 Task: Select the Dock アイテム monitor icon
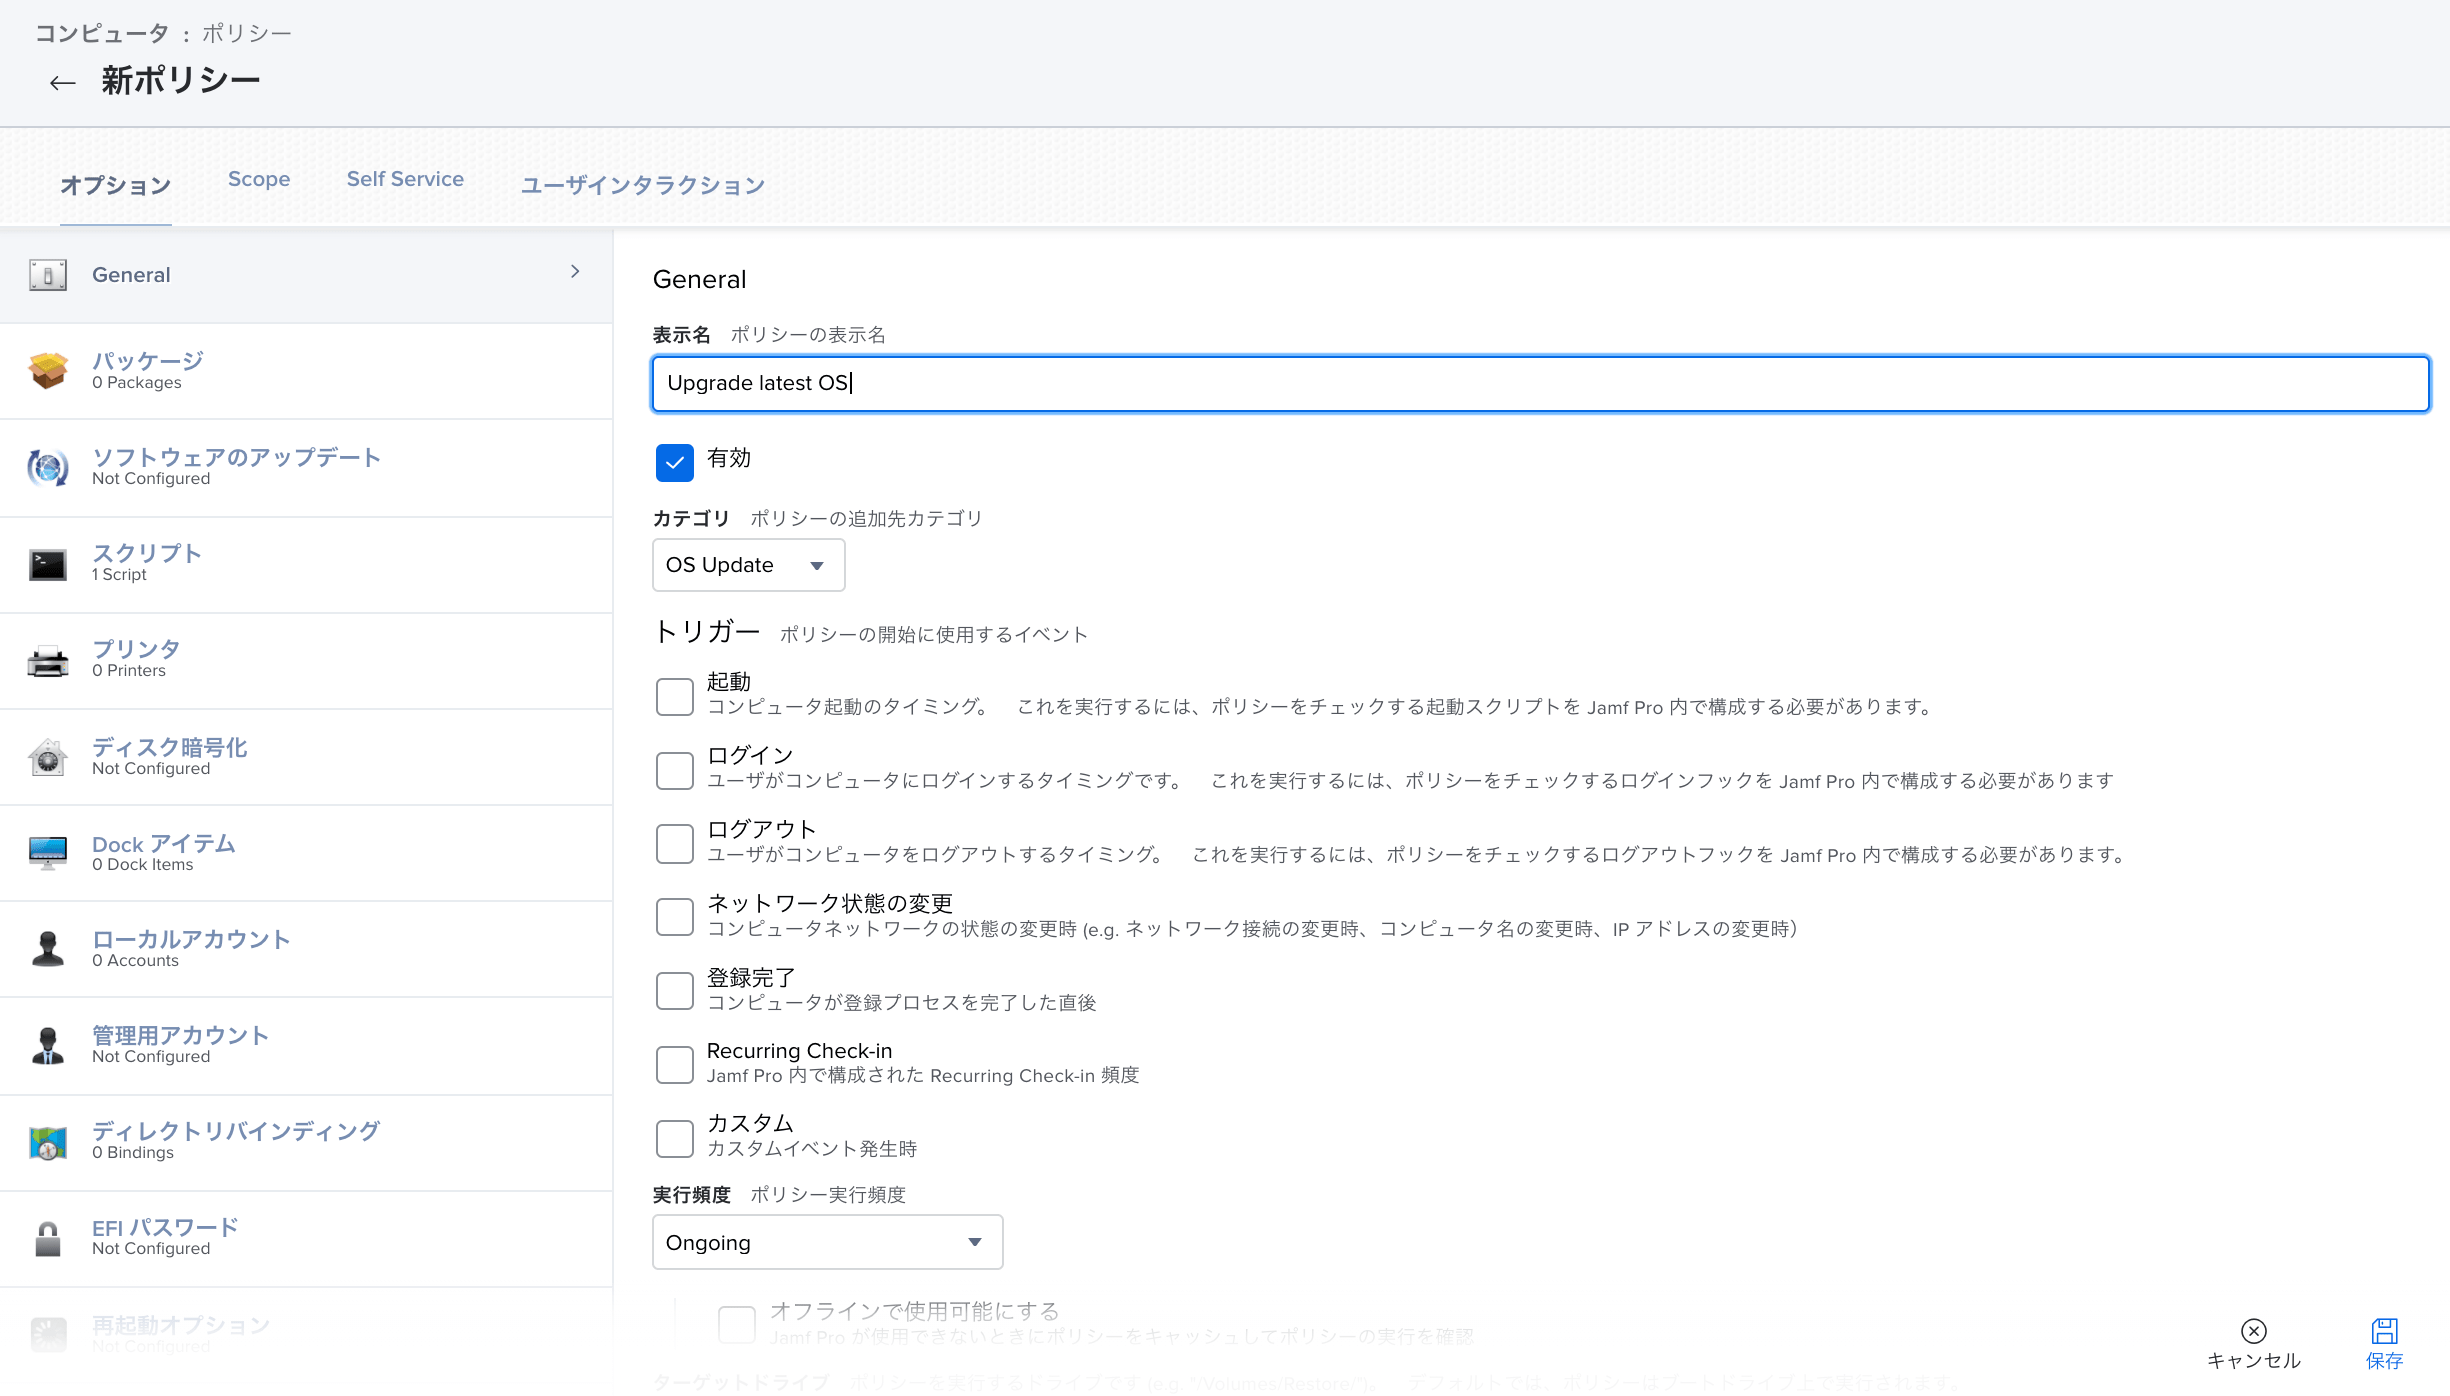click(x=48, y=853)
